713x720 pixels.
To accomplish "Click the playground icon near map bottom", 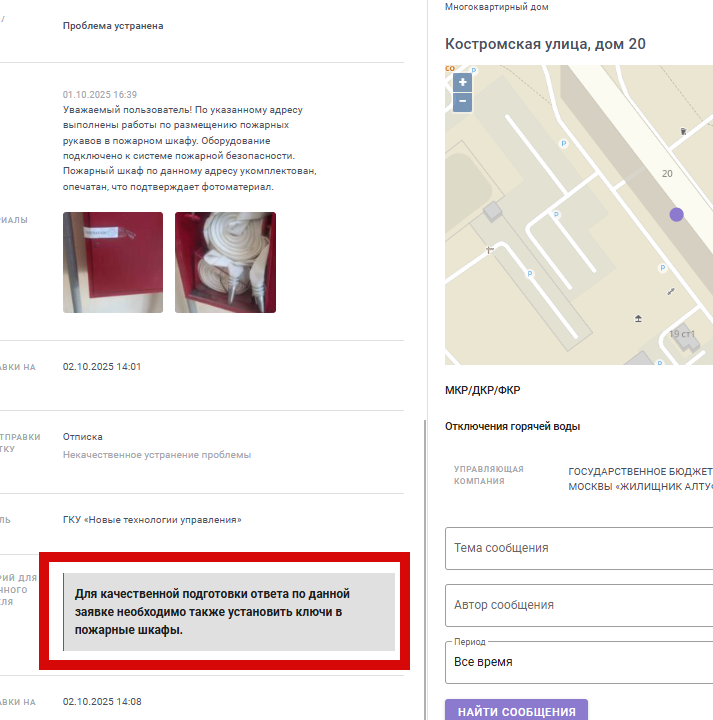I will click(x=638, y=318).
